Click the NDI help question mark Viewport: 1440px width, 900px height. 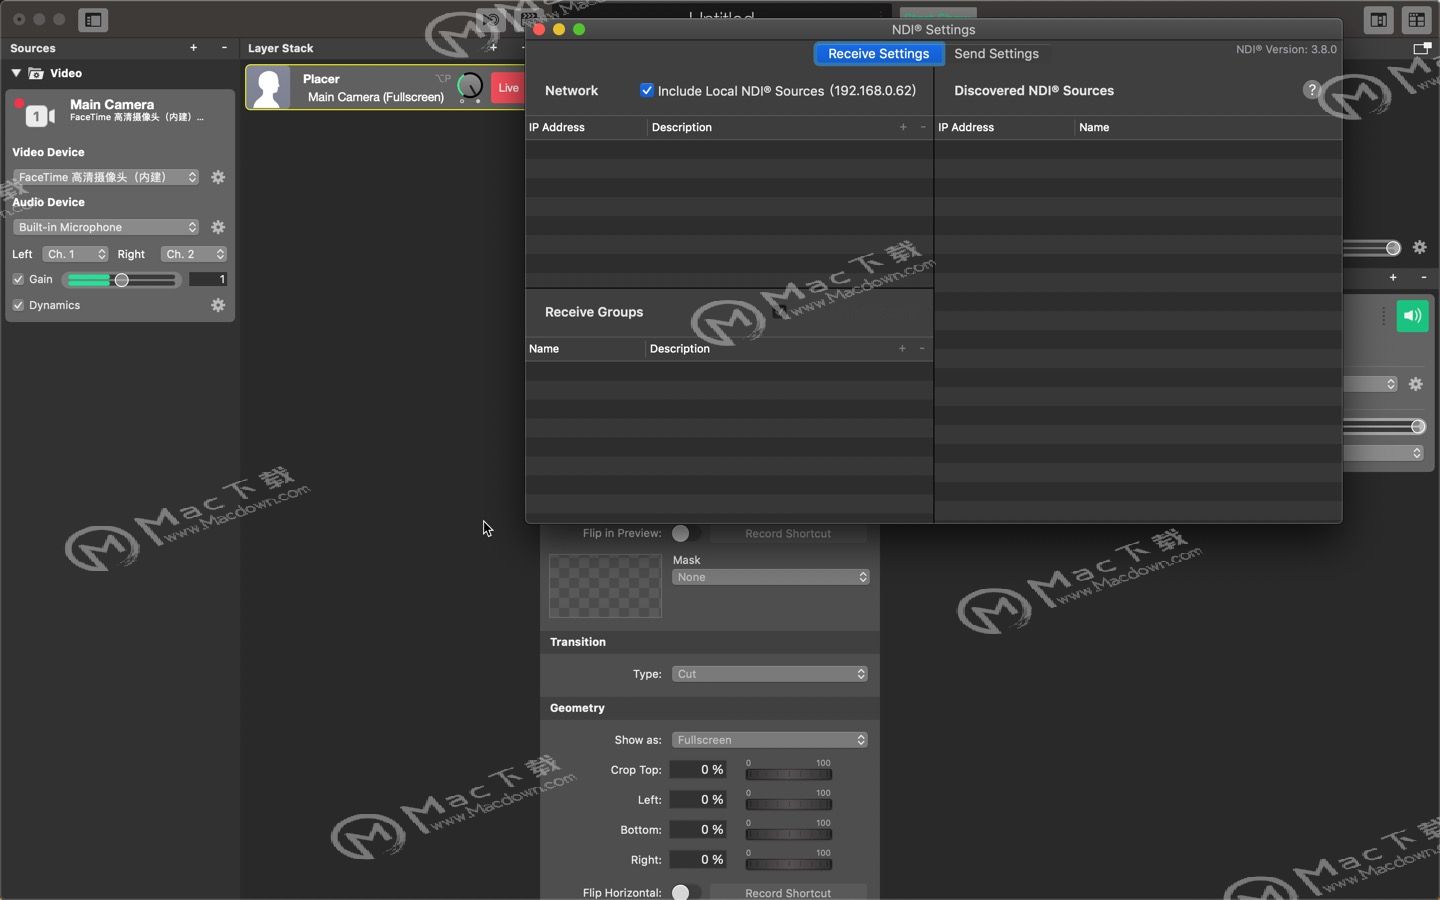tap(1312, 90)
